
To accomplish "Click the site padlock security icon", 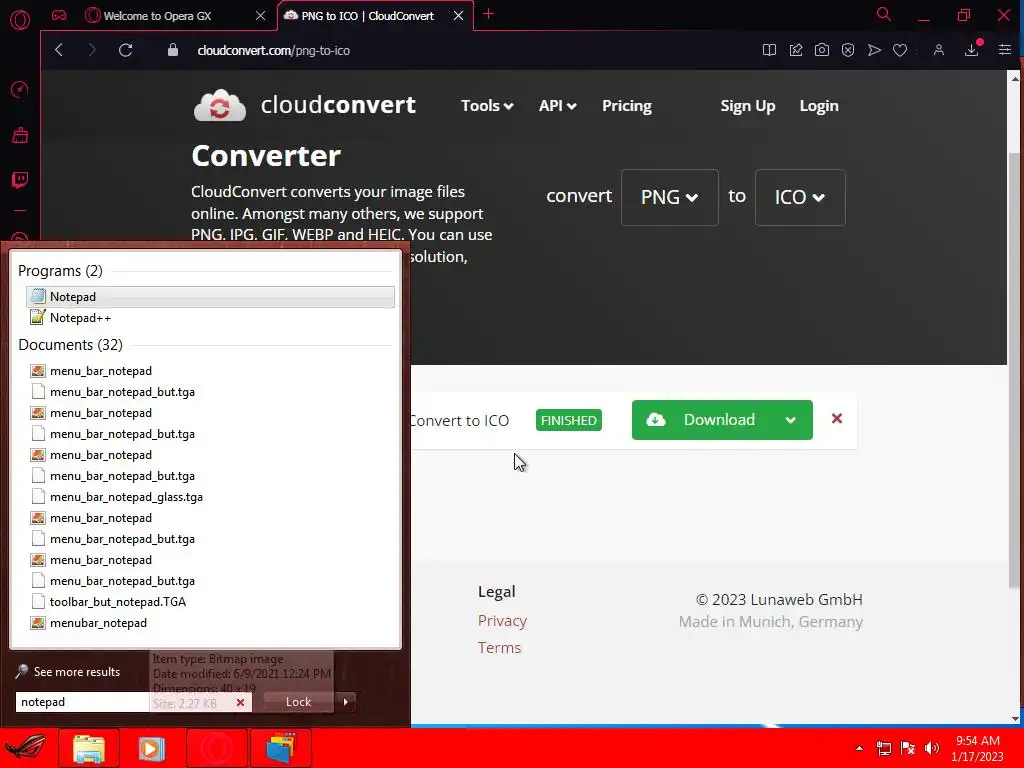I will point(173,50).
